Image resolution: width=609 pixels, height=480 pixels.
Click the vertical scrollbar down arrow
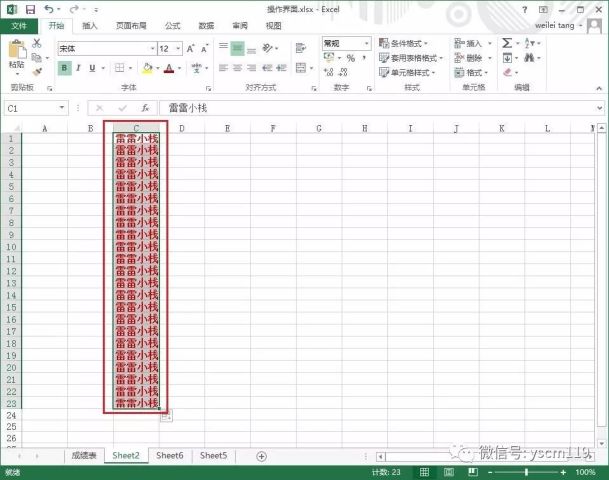[x=602, y=443]
